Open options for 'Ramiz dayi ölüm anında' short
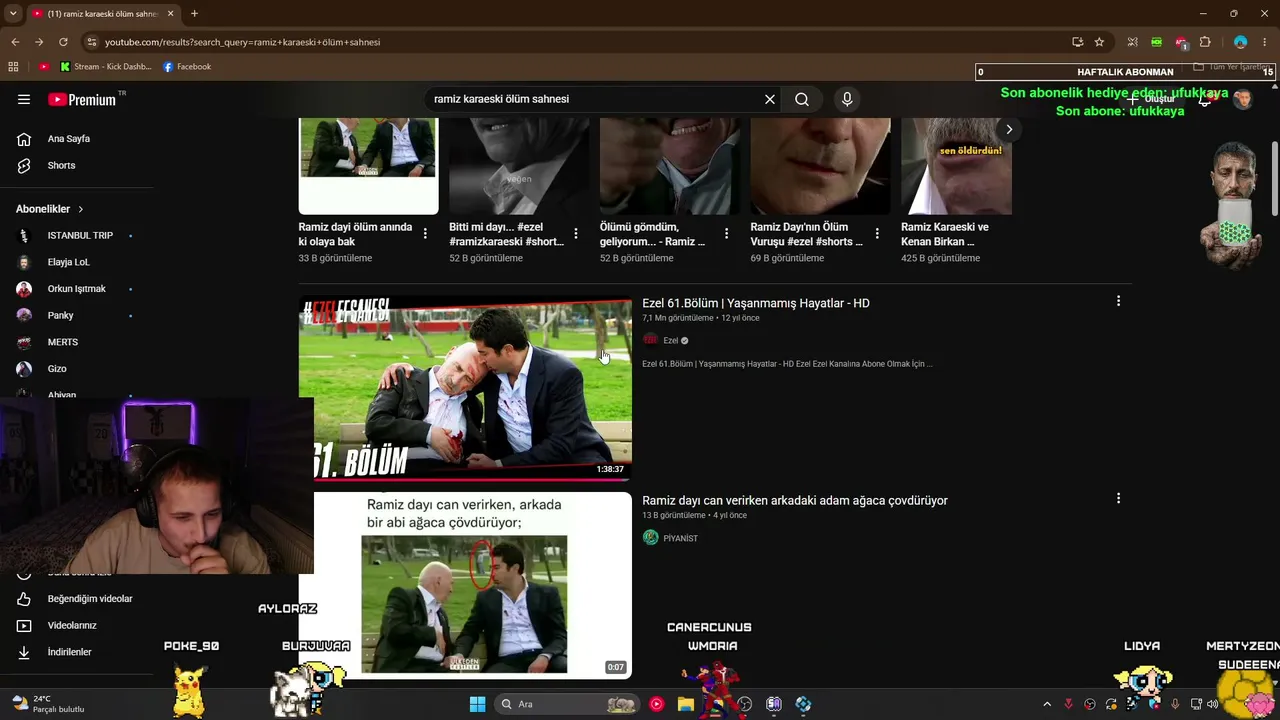The width and height of the screenshot is (1280, 720). click(x=425, y=234)
